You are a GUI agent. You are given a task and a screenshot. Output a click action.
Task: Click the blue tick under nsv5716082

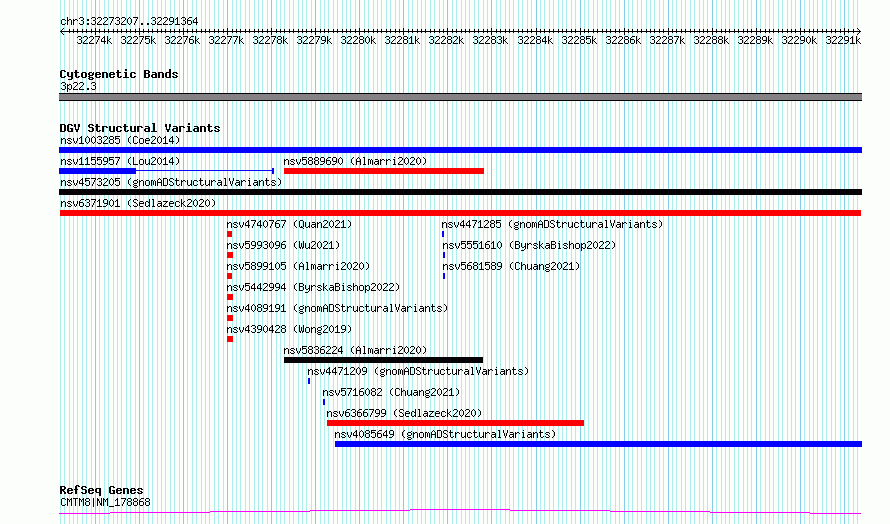324,402
